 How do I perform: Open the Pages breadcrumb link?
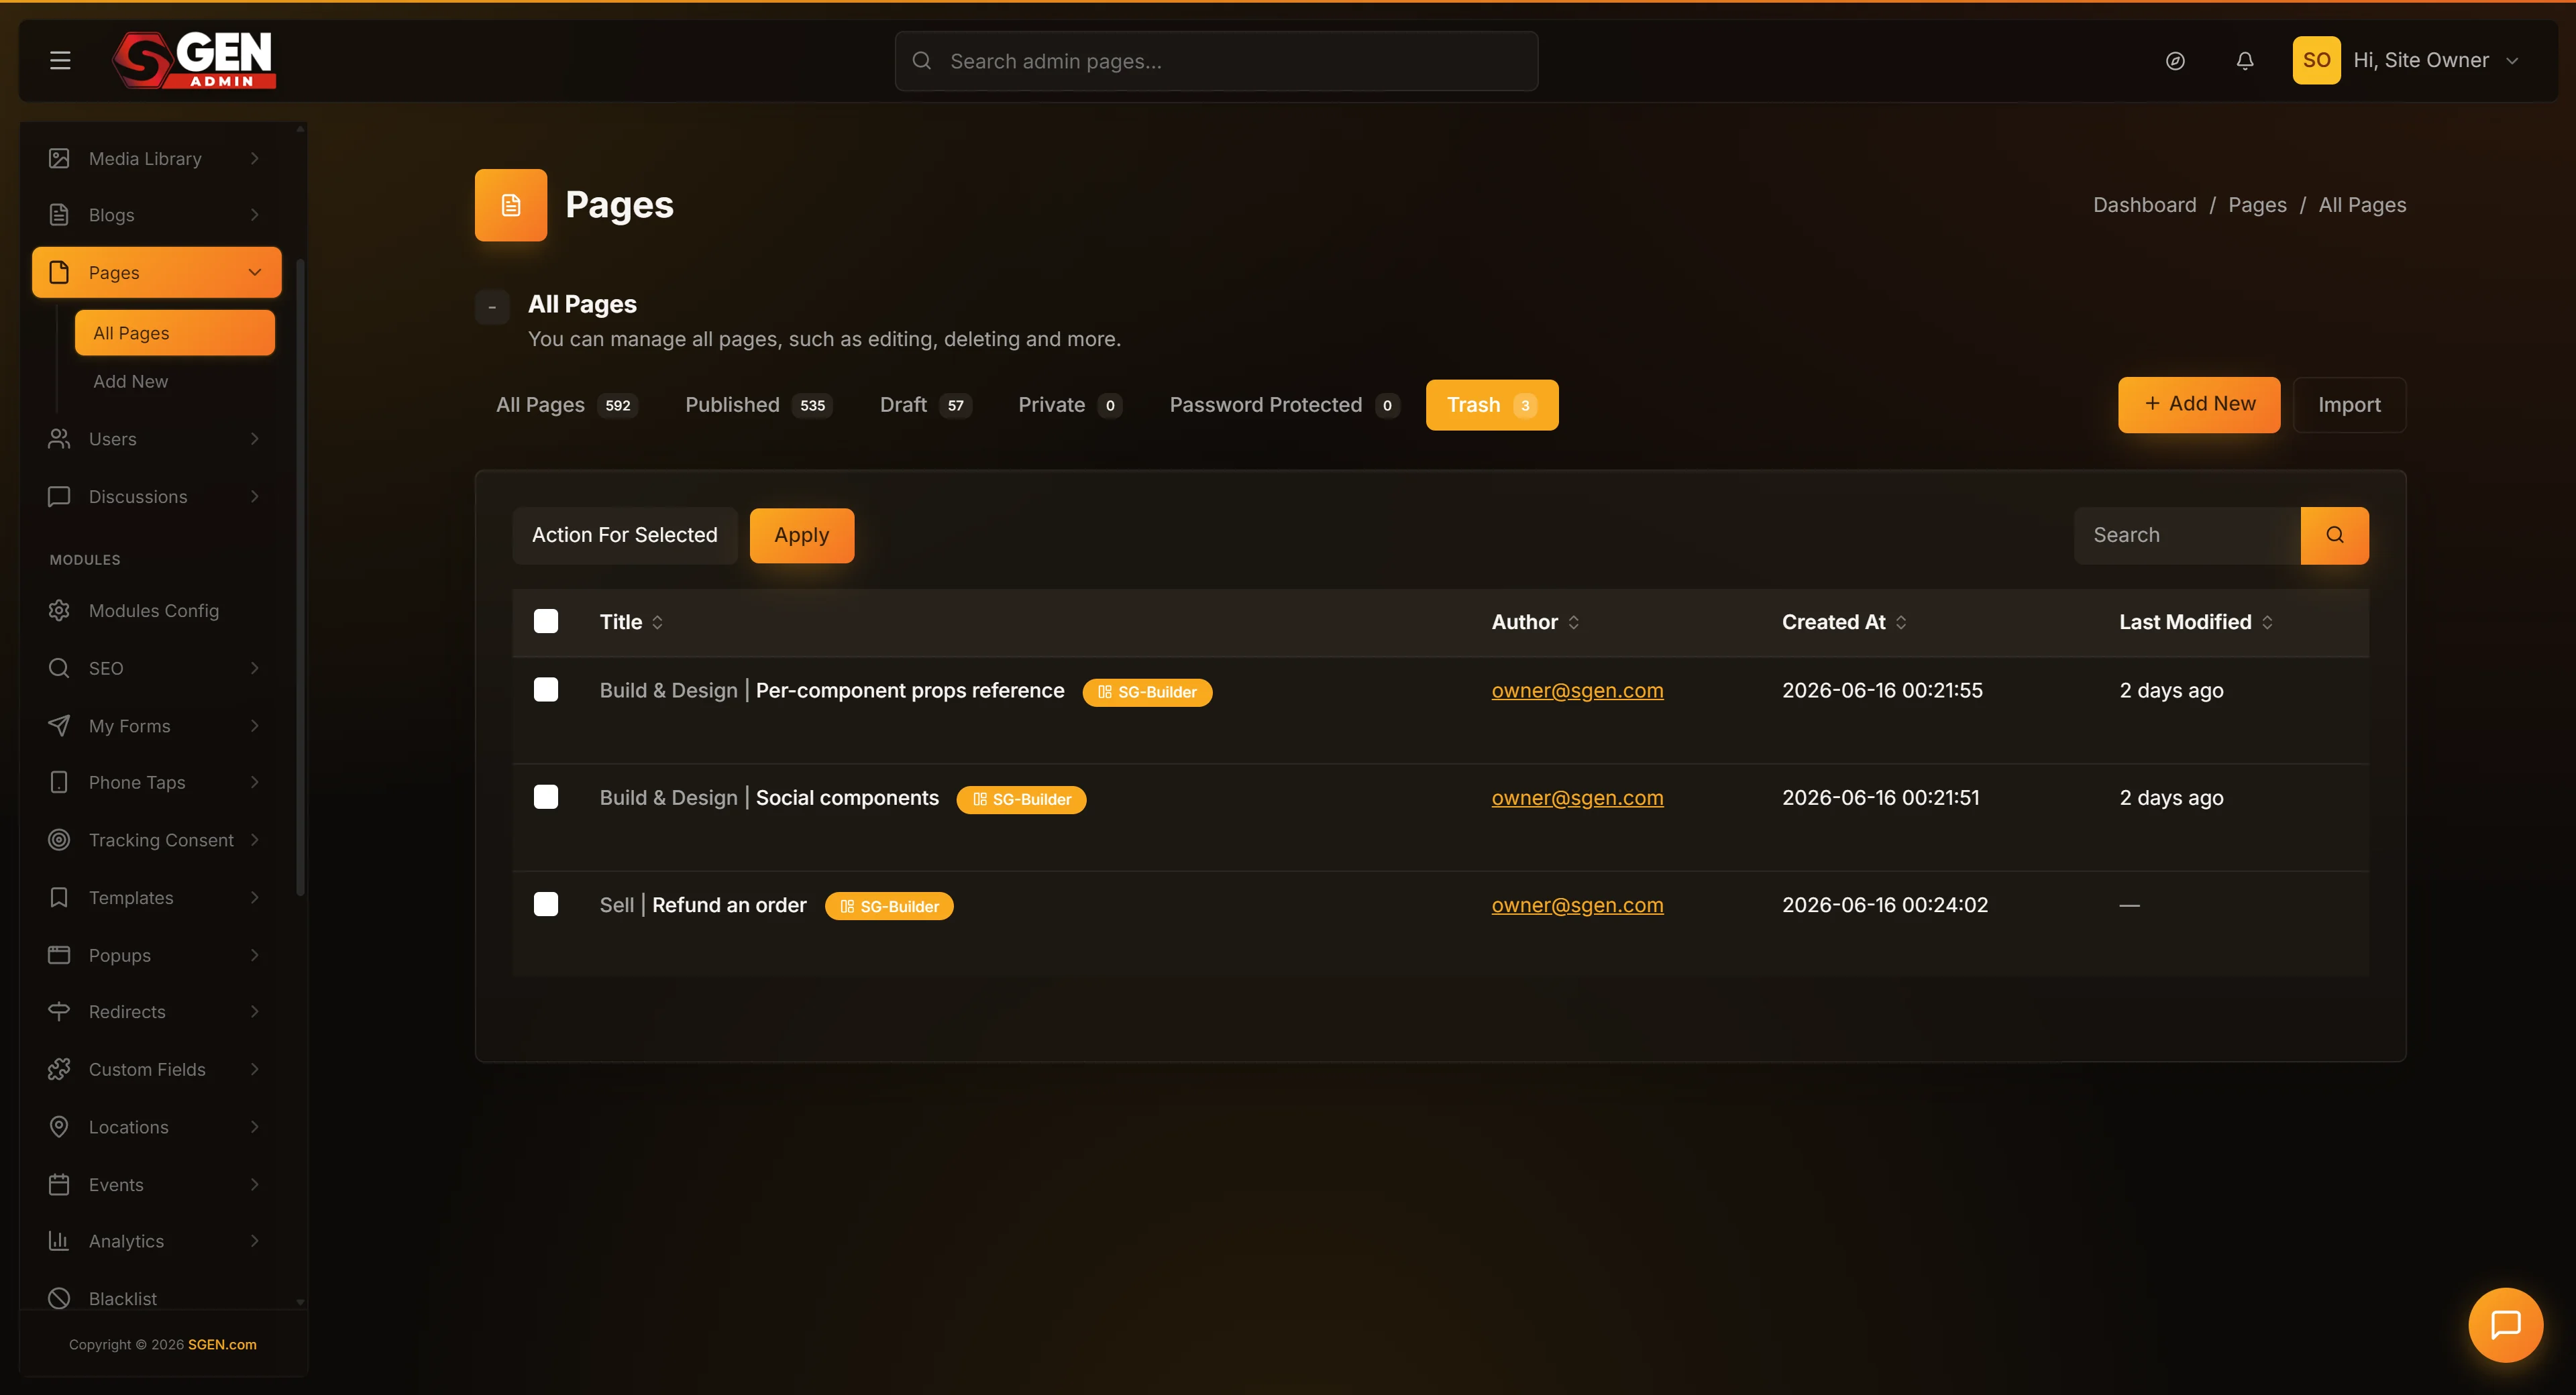[2257, 205]
